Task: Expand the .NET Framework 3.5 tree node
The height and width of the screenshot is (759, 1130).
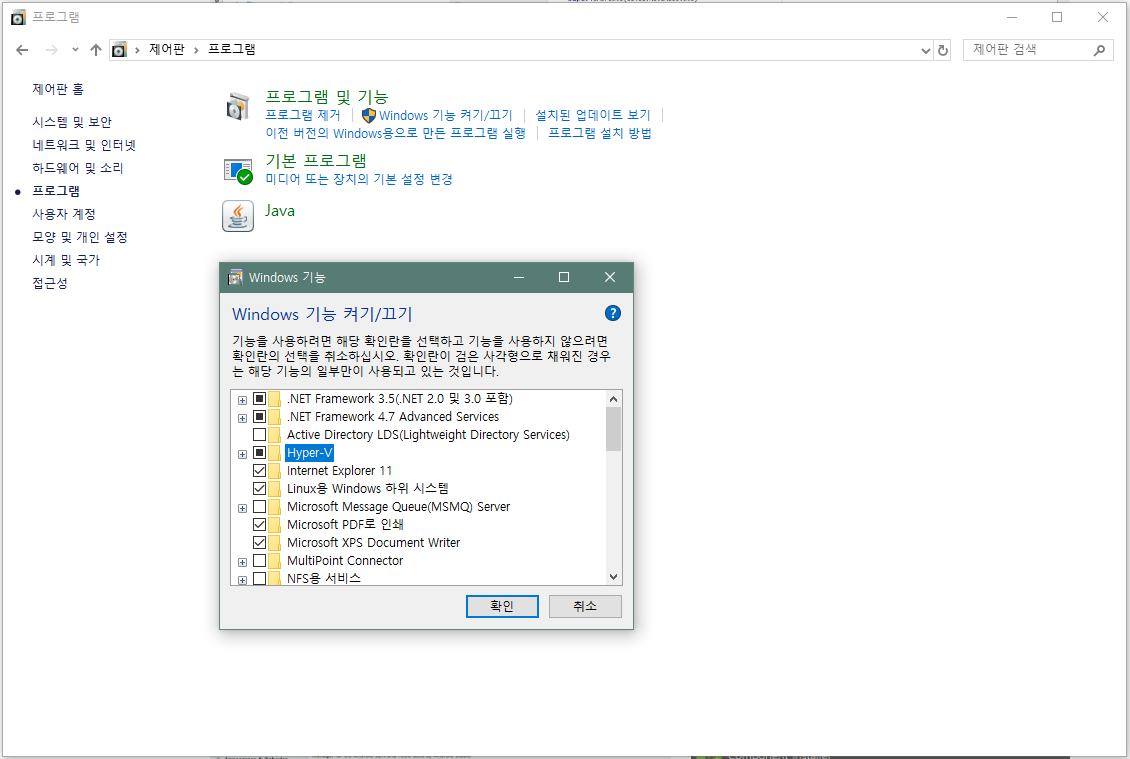Action: point(243,400)
